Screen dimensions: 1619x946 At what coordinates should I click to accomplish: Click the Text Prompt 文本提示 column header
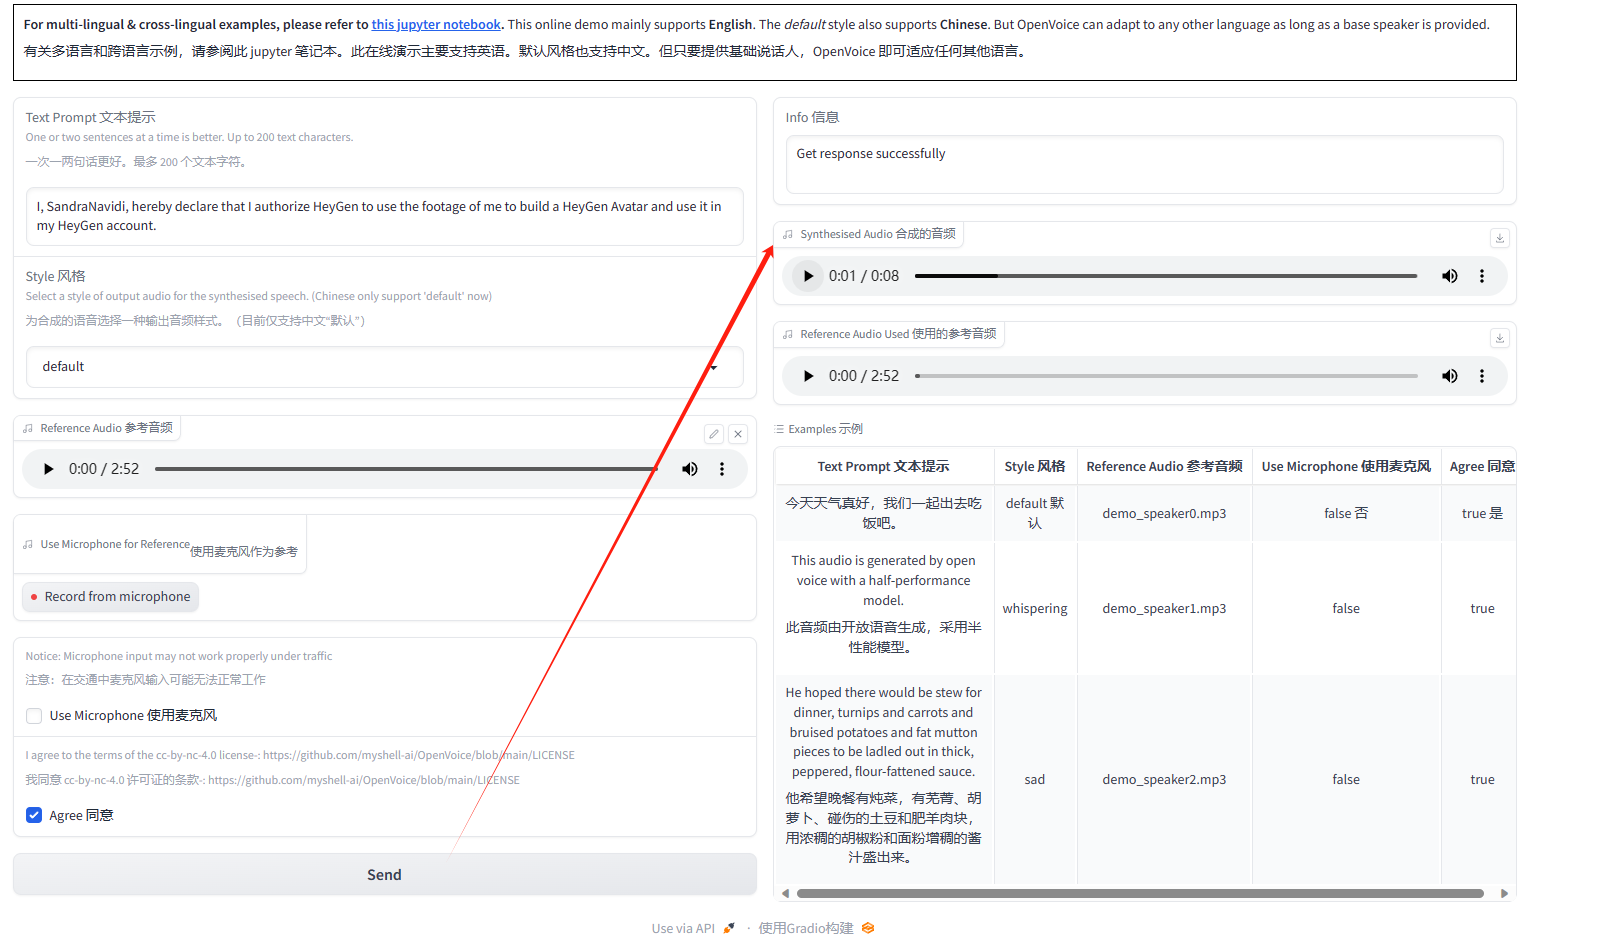click(884, 466)
